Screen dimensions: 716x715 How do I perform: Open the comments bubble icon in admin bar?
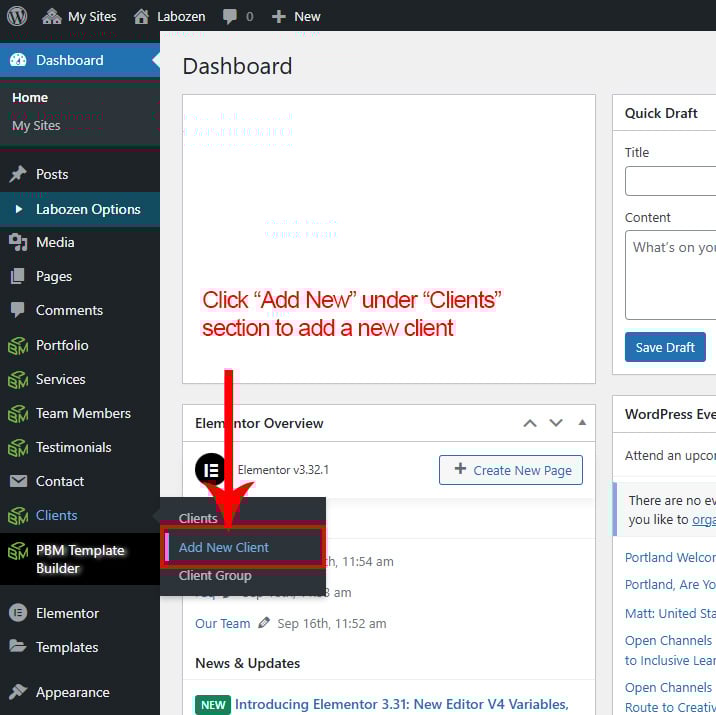[x=230, y=16]
